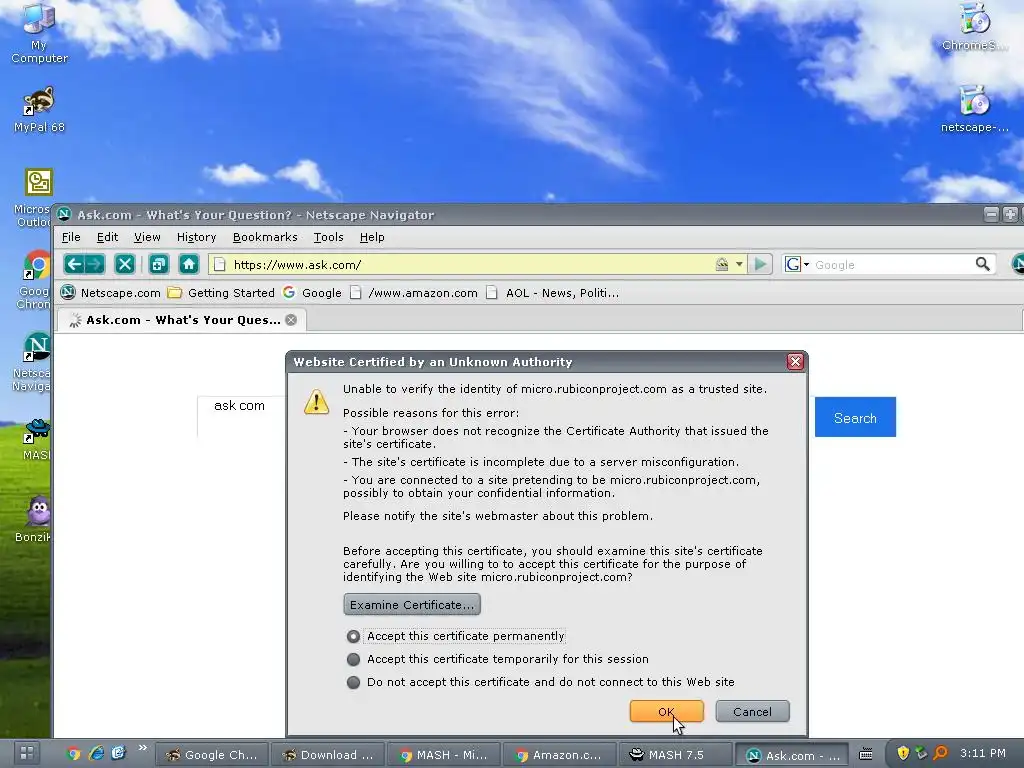
Task: Open the /www.amazon.com bookmark
Action: pos(414,293)
